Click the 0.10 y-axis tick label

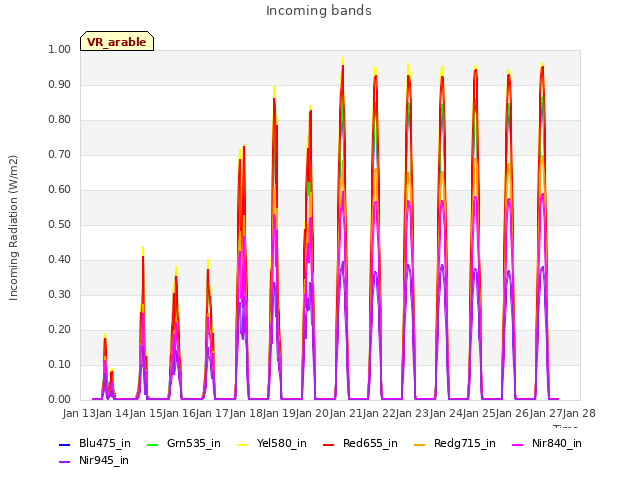point(60,364)
